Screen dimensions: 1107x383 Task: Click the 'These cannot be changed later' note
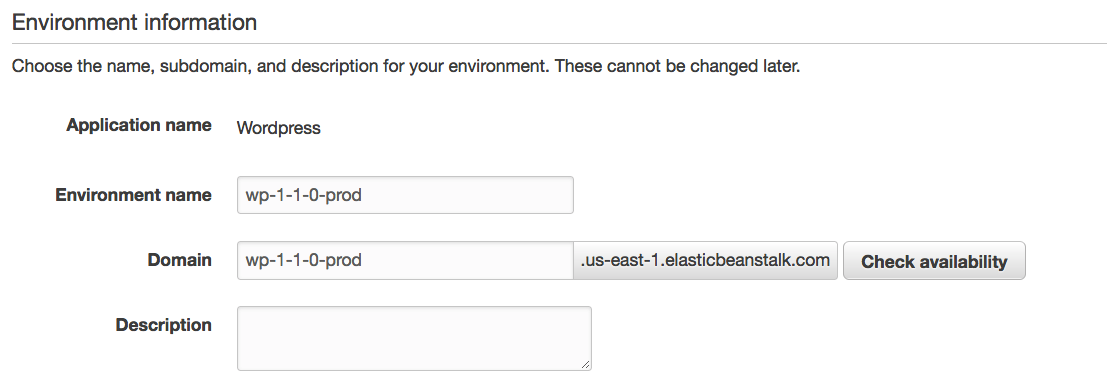[678, 67]
